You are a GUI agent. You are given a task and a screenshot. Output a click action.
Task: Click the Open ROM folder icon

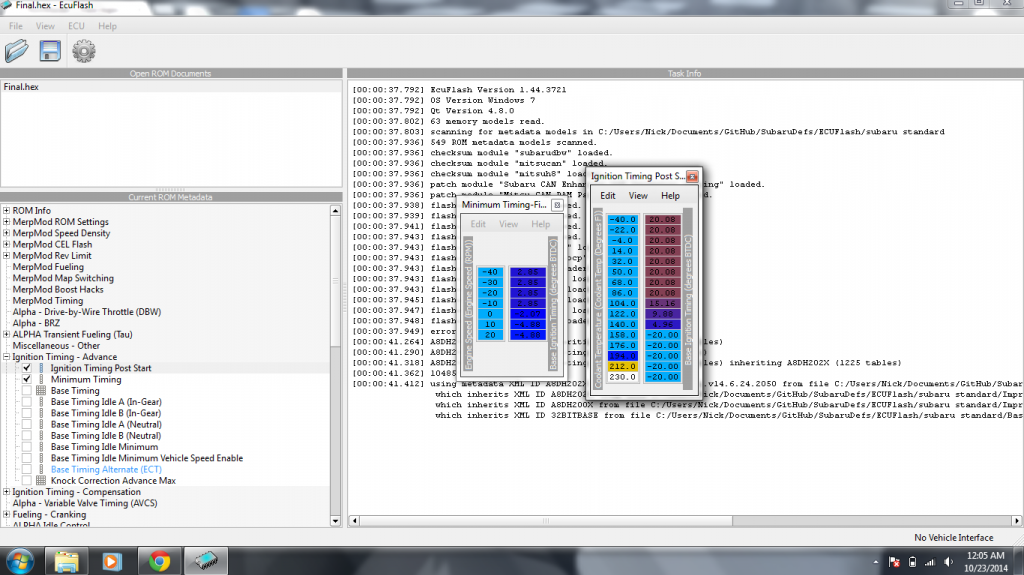tap(17, 50)
